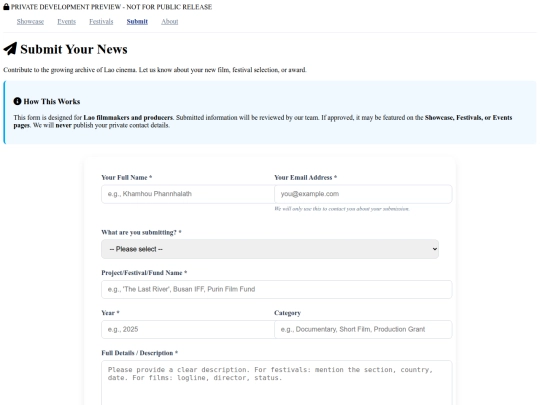This screenshot has height=405, width=540.
Task: Focus the Category text field
Action: (363, 329)
